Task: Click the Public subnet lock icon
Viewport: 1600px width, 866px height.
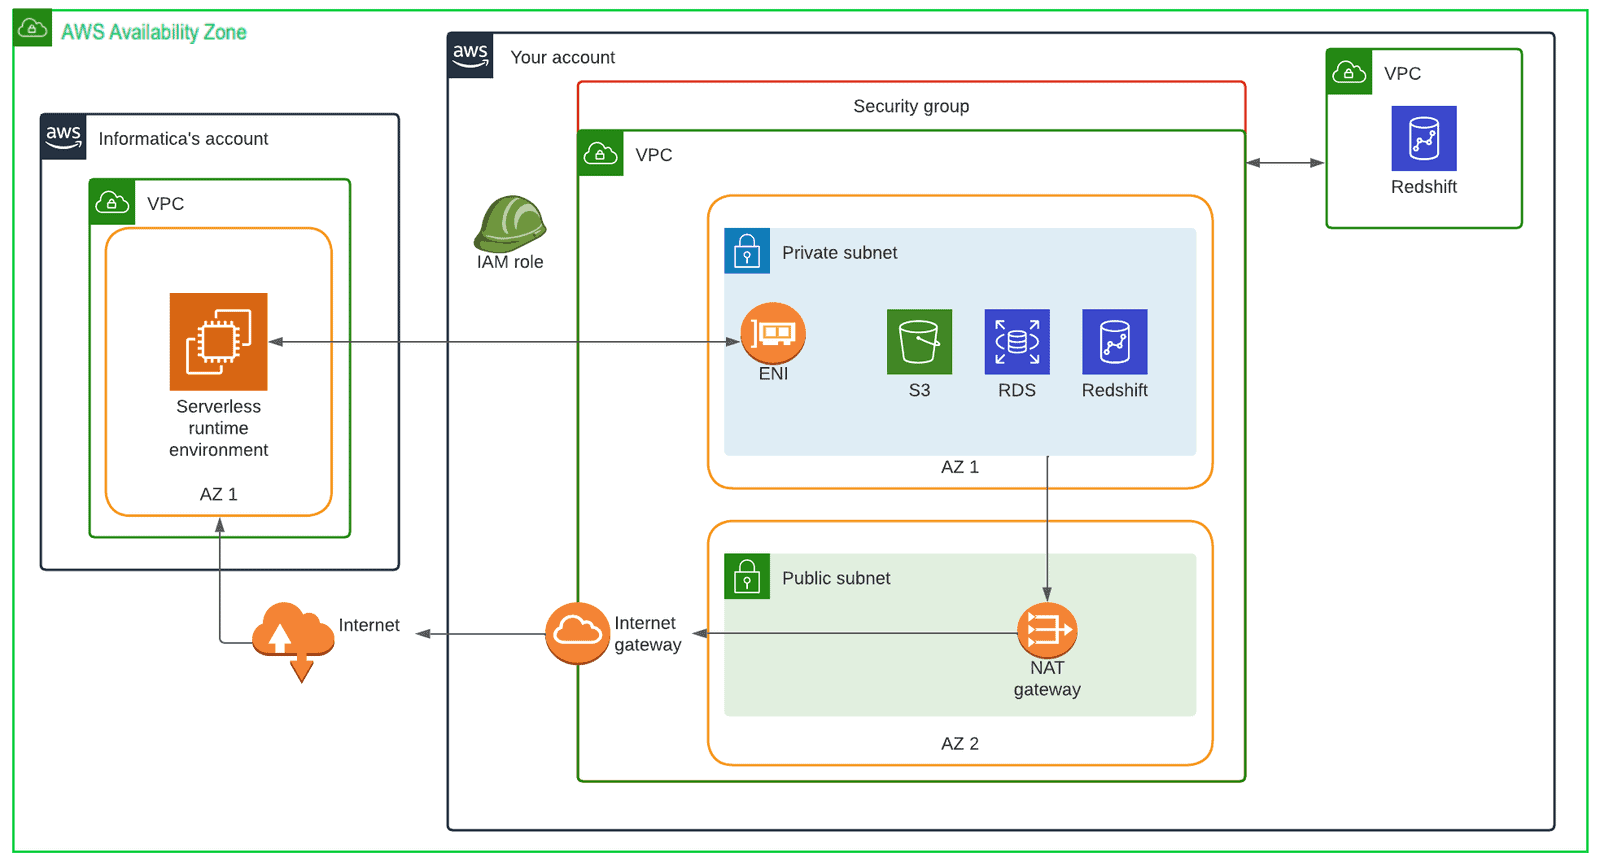Action: (x=747, y=577)
